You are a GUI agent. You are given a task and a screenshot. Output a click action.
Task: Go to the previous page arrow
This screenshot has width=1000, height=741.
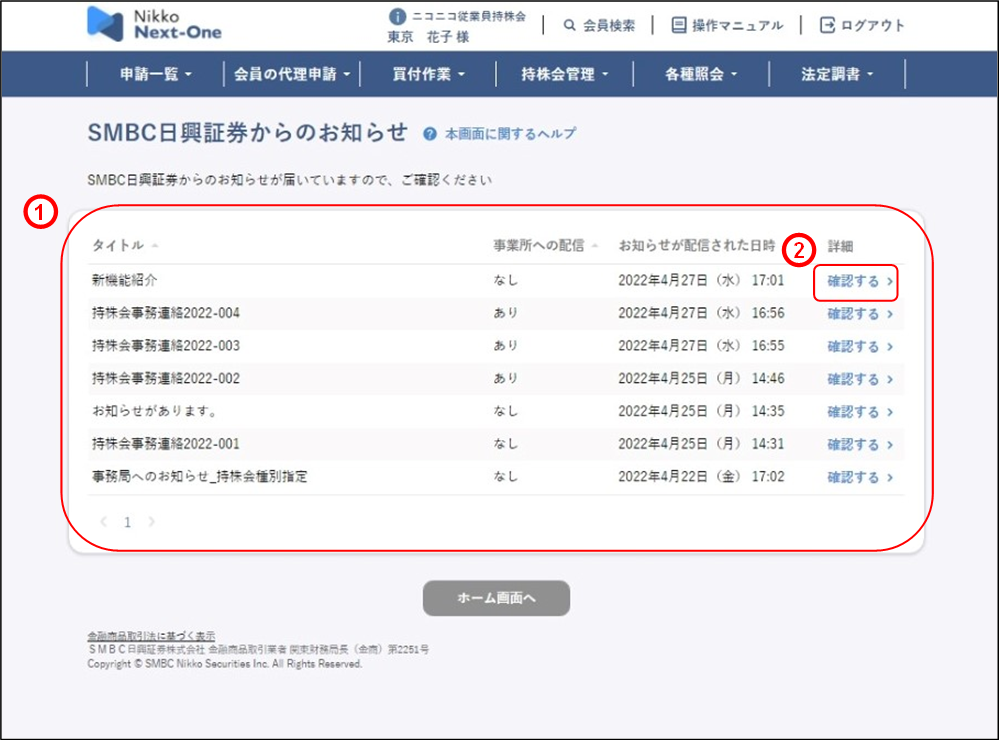coord(103,522)
